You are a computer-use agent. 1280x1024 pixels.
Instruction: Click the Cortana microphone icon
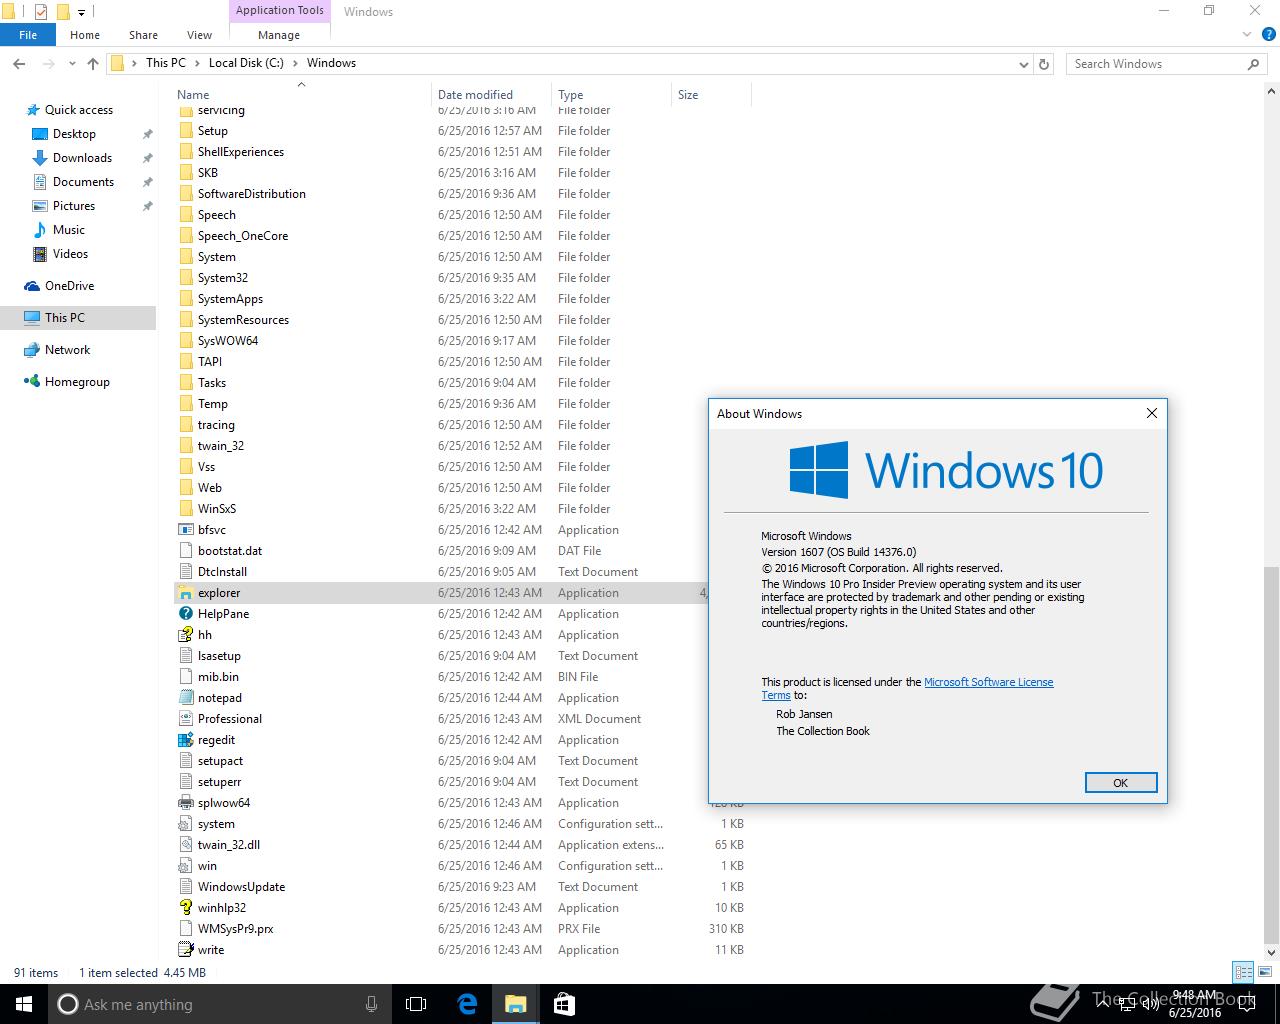[372, 1004]
